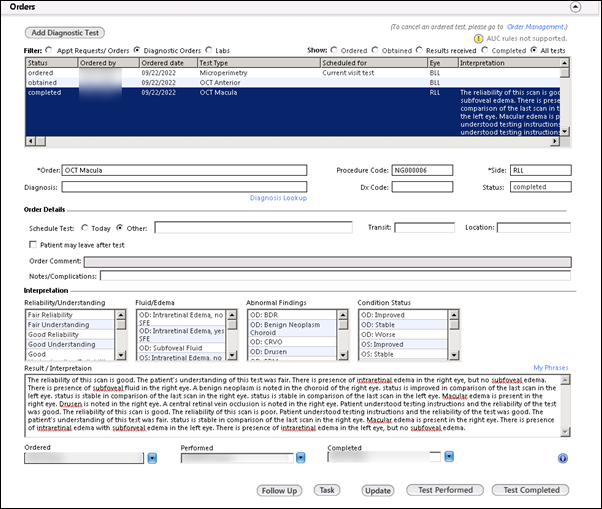
Task: Click the Transit input field
Action: point(425,227)
